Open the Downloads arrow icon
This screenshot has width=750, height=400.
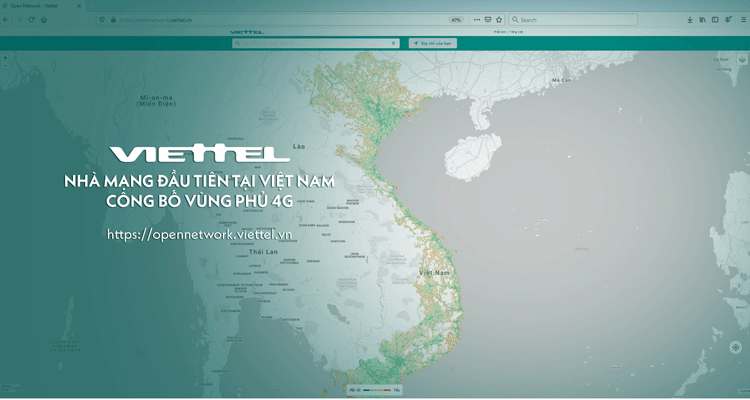(690, 20)
